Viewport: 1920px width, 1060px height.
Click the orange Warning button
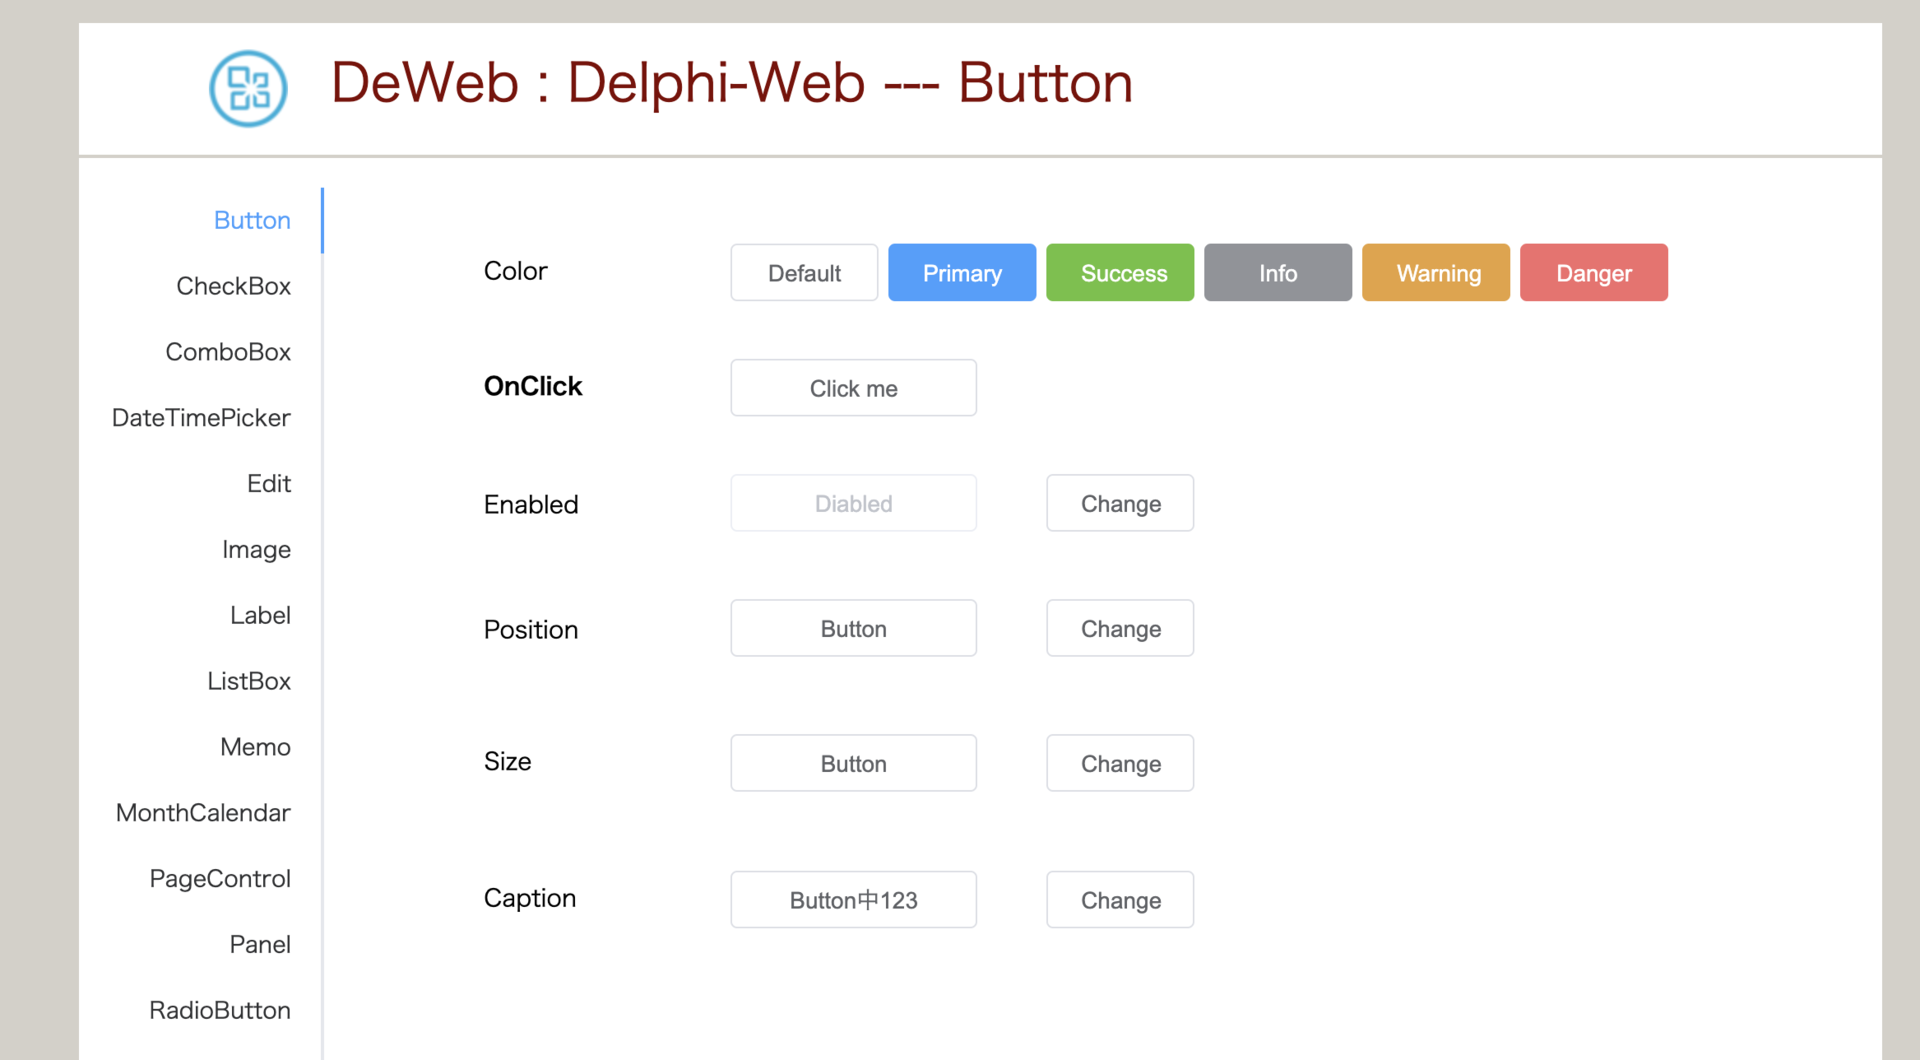(1436, 272)
